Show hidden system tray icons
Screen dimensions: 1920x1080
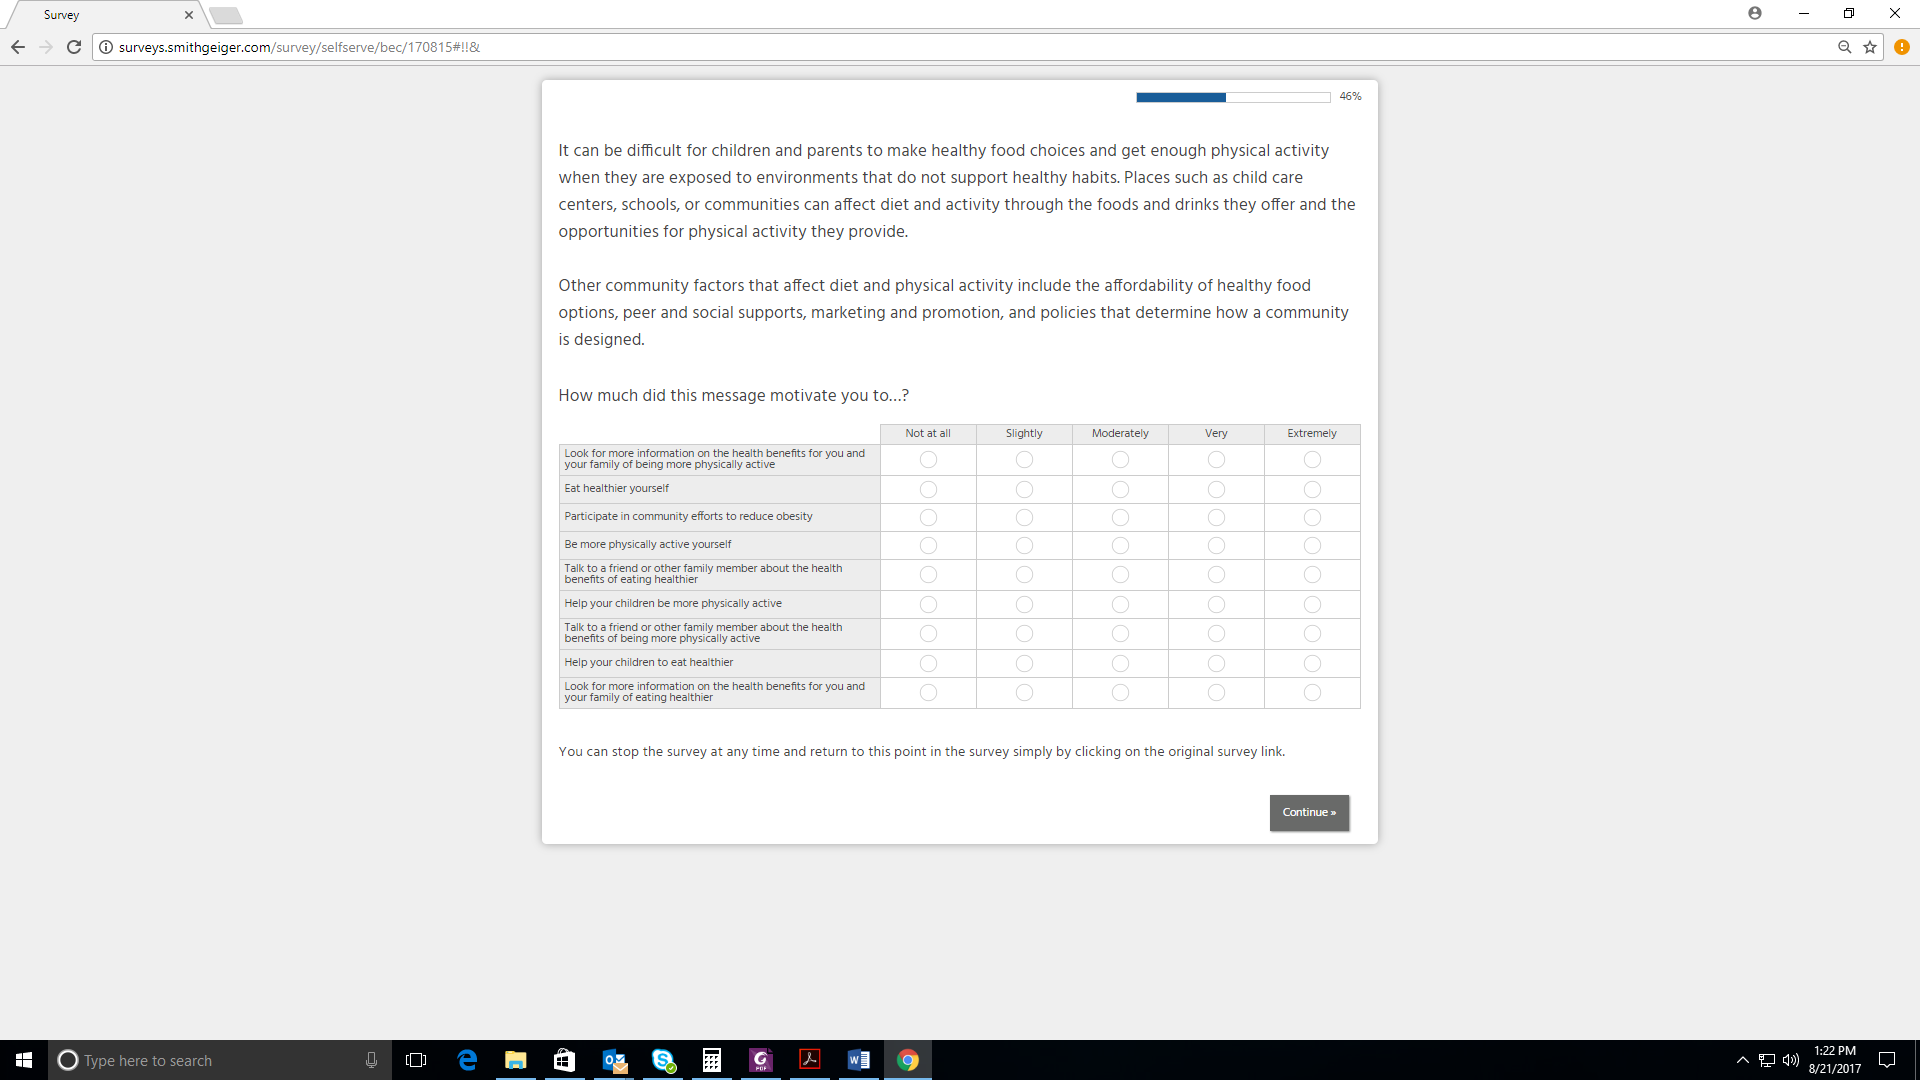click(x=1743, y=1060)
